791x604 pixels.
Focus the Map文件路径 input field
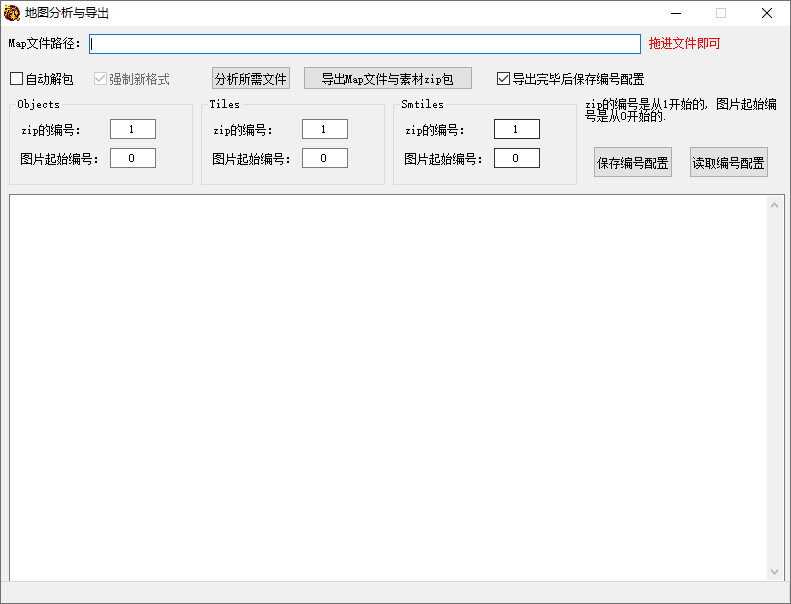(x=365, y=44)
